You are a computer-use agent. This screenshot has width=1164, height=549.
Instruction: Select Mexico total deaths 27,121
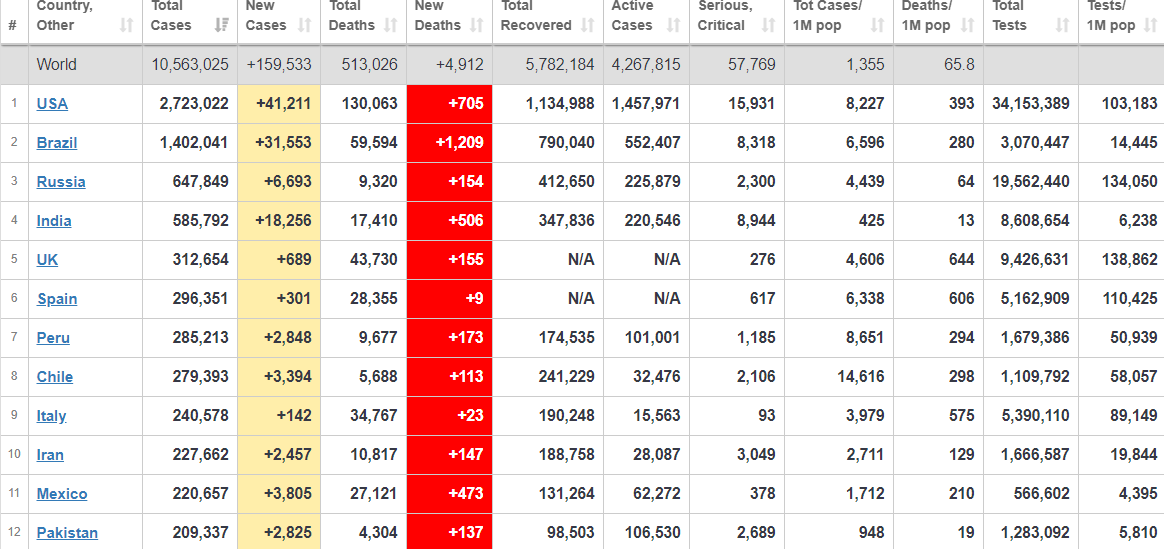pos(373,494)
